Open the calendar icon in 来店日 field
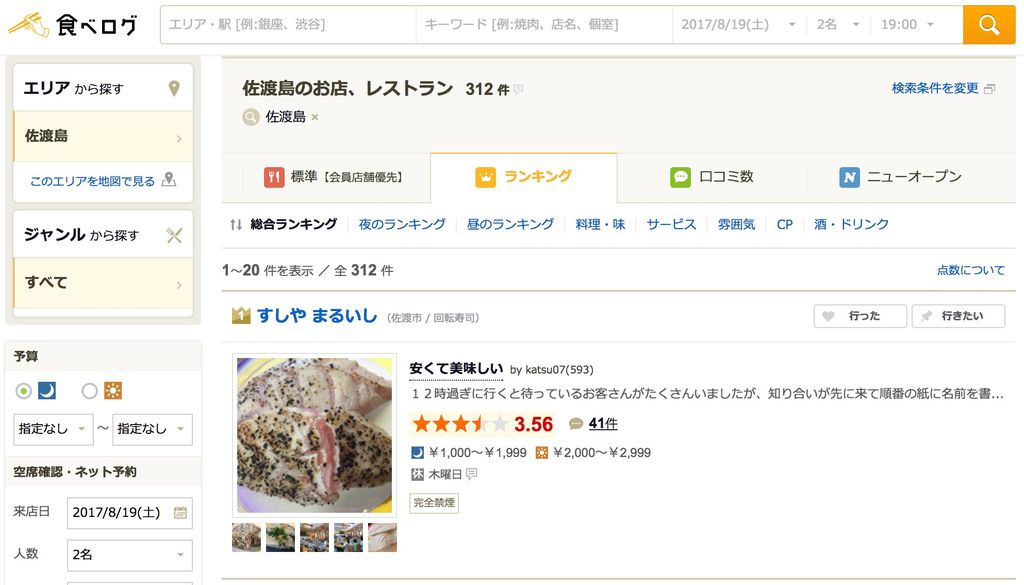This screenshot has width=1024, height=585. click(181, 513)
